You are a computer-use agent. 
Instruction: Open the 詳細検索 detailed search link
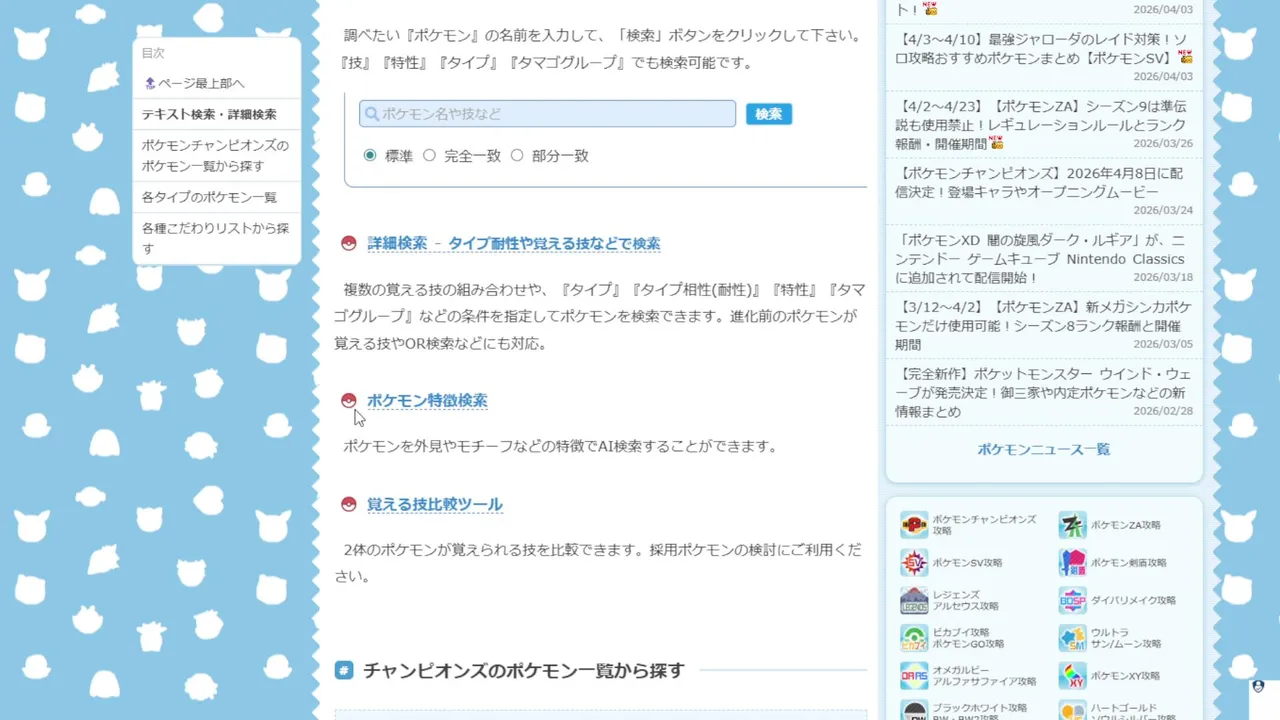[x=513, y=243]
